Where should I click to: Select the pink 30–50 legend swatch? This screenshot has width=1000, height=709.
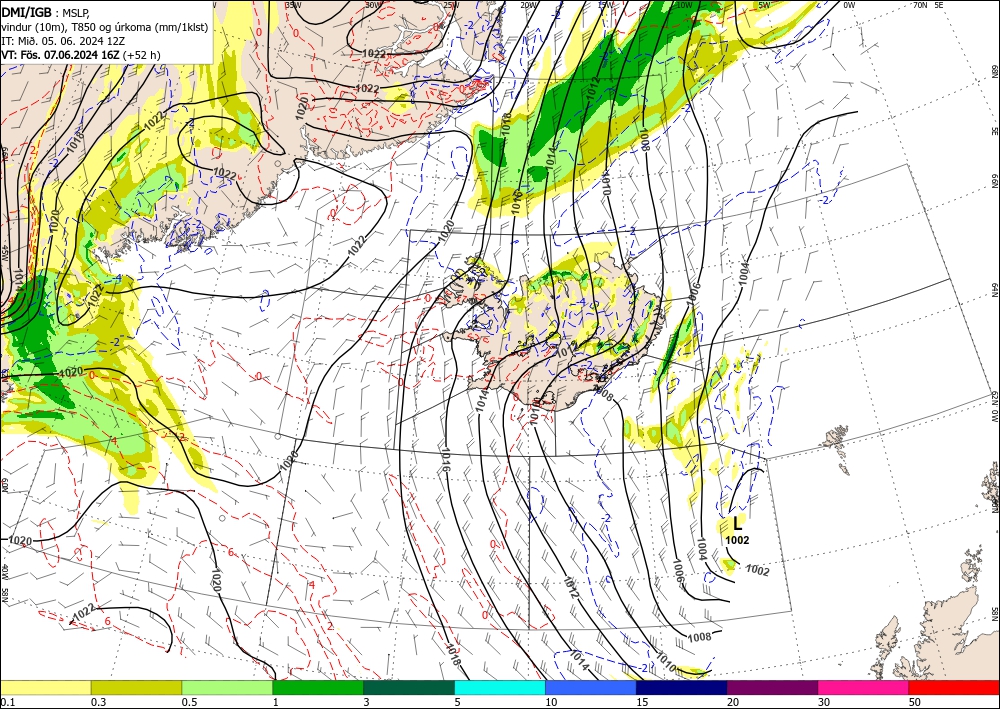click(864, 687)
